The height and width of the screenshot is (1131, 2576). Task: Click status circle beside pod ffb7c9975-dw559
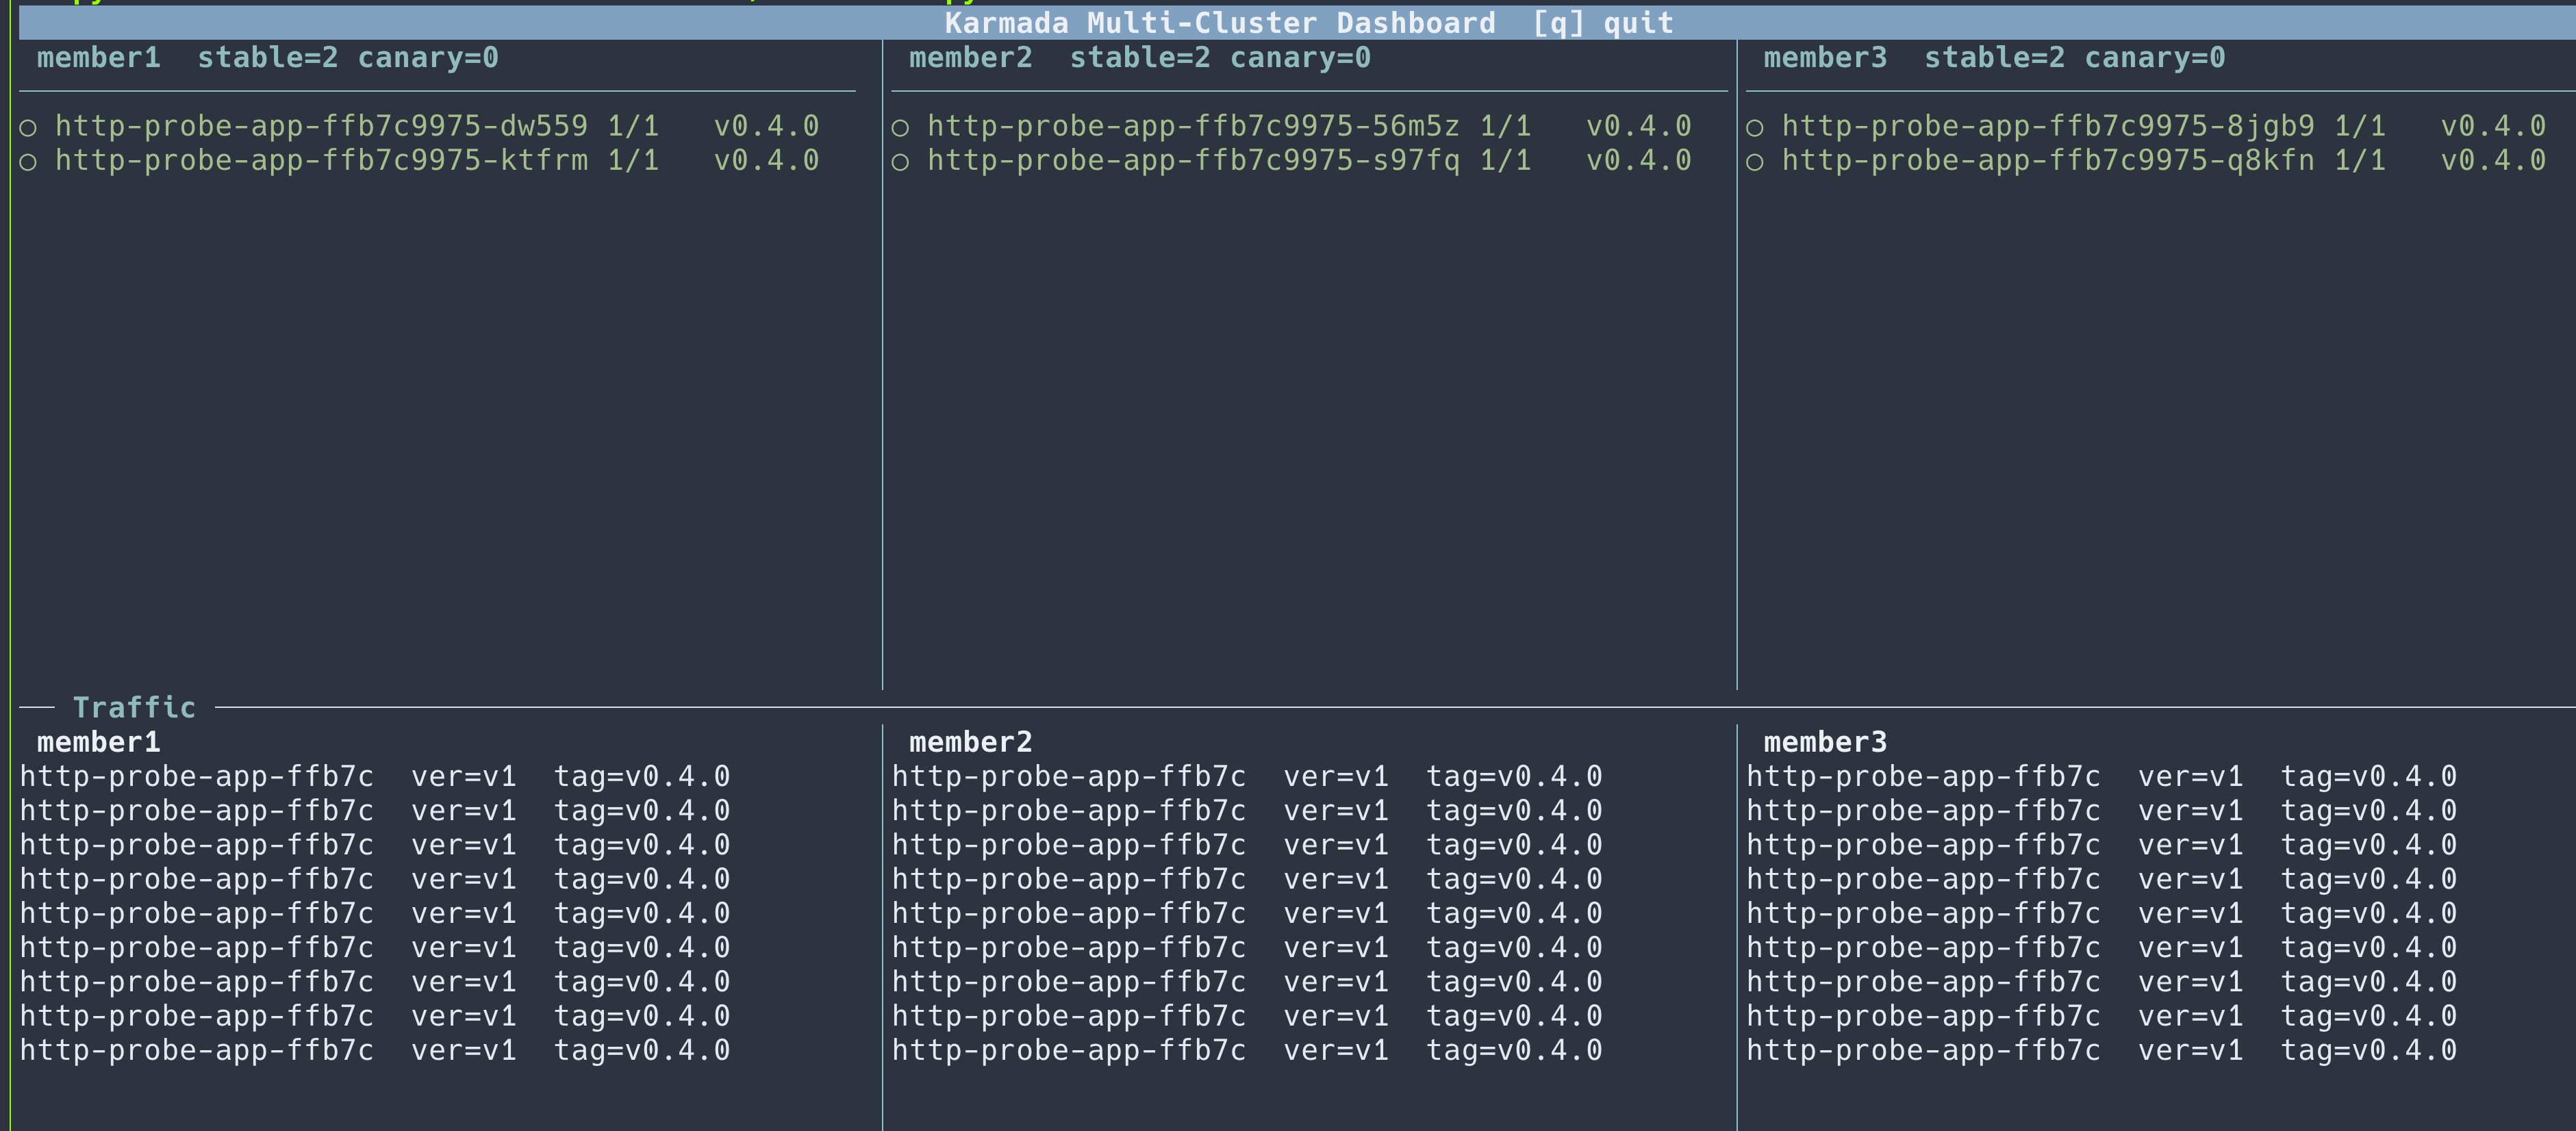[28, 127]
